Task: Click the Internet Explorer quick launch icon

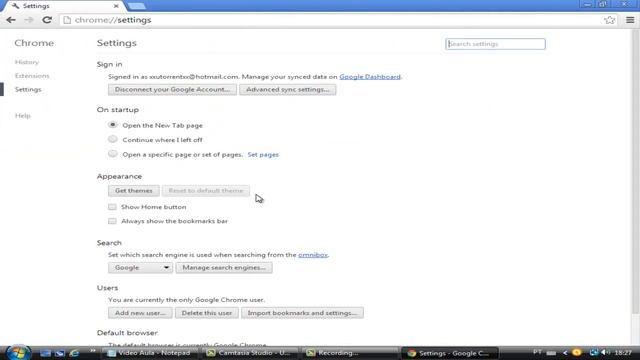Action: 74,353
